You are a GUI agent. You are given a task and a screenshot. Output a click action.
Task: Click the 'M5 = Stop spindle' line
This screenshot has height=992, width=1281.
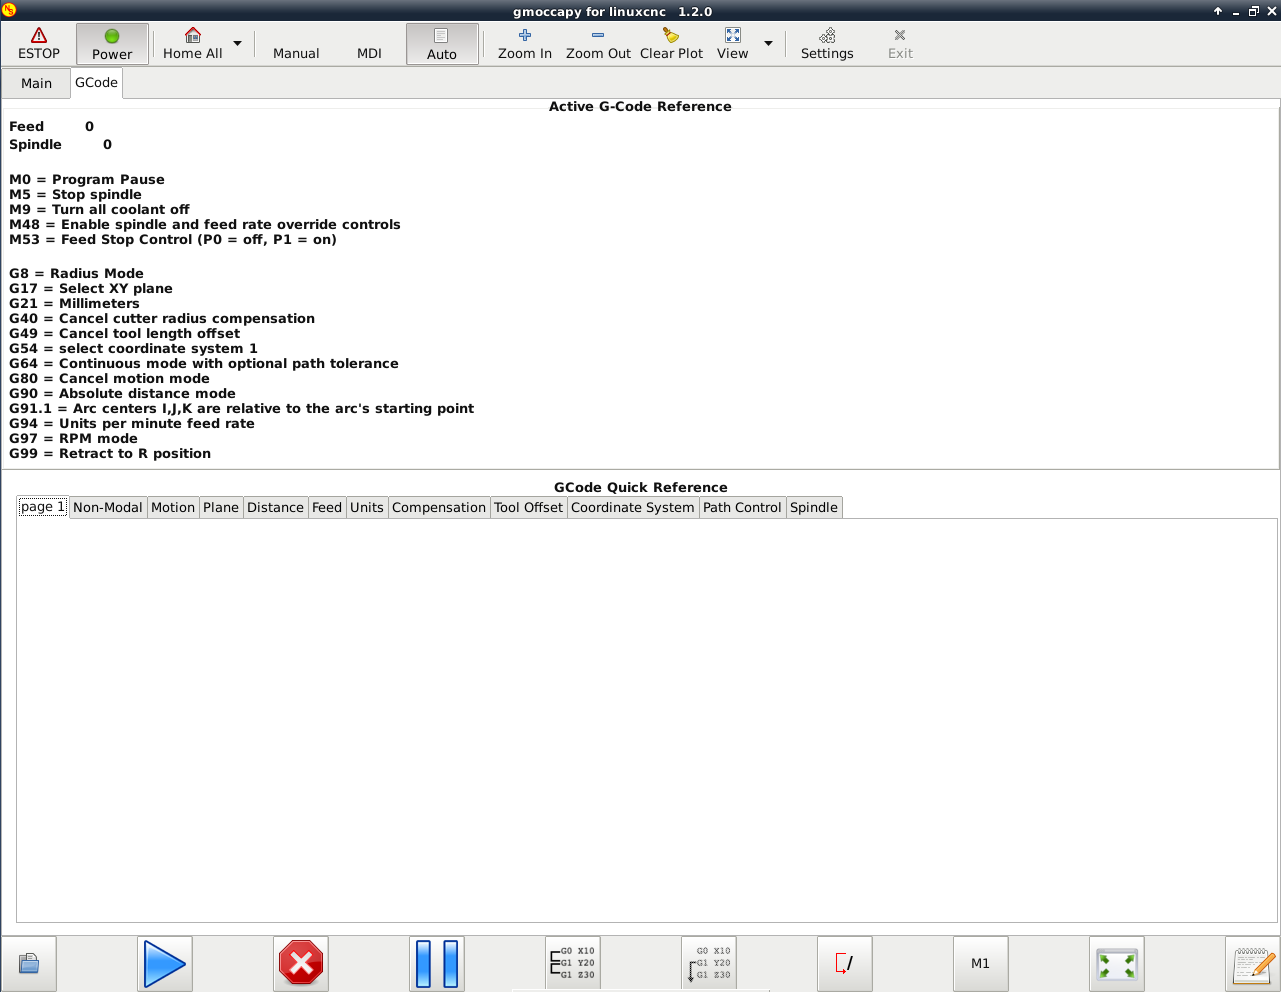75,195
